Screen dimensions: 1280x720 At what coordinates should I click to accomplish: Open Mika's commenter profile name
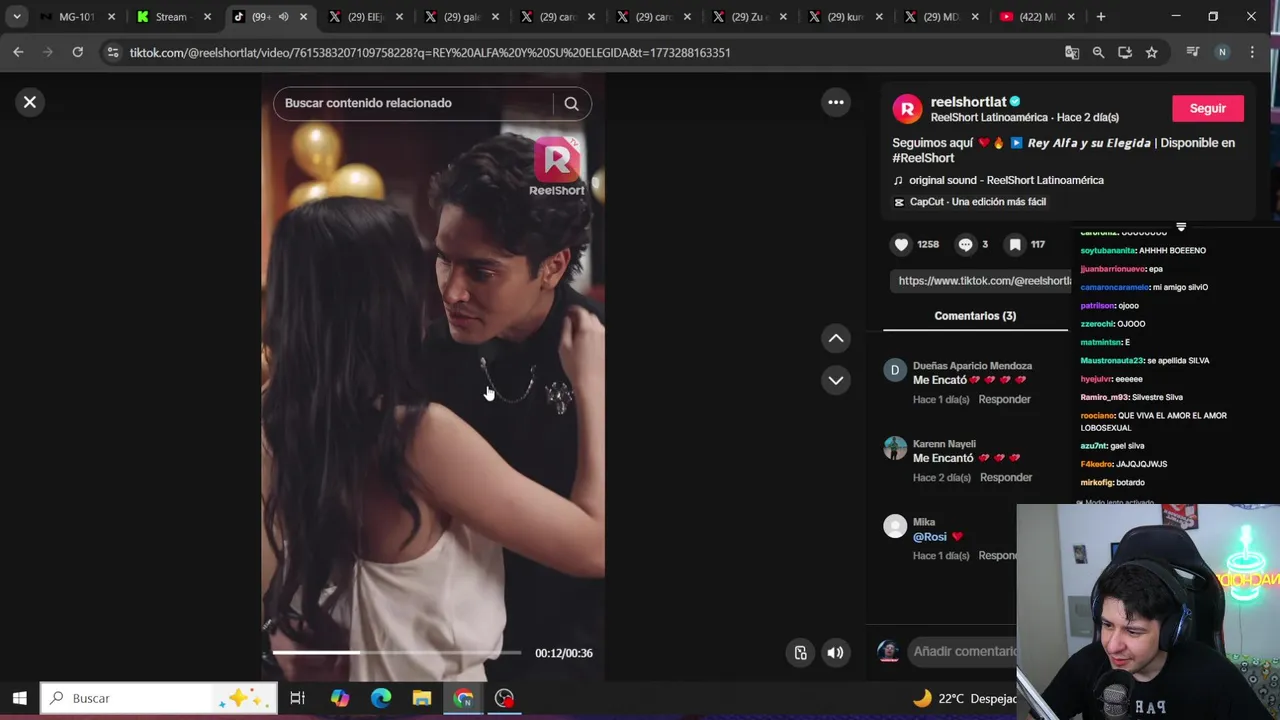(x=924, y=522)
